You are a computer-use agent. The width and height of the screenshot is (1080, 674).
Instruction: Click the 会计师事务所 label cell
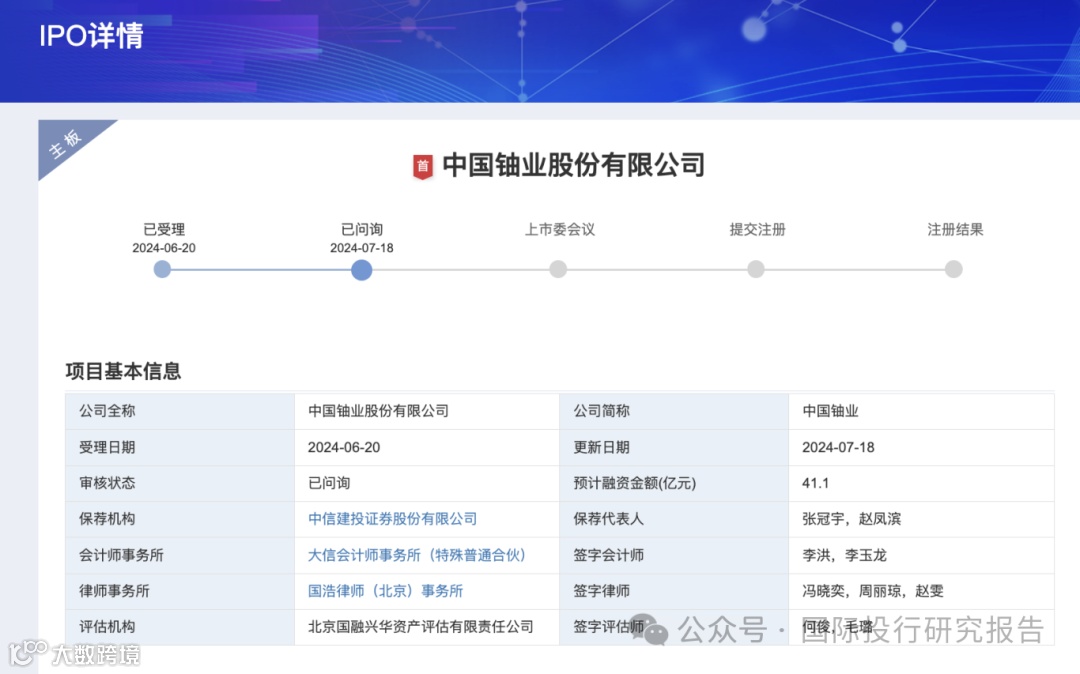(180, 556)
